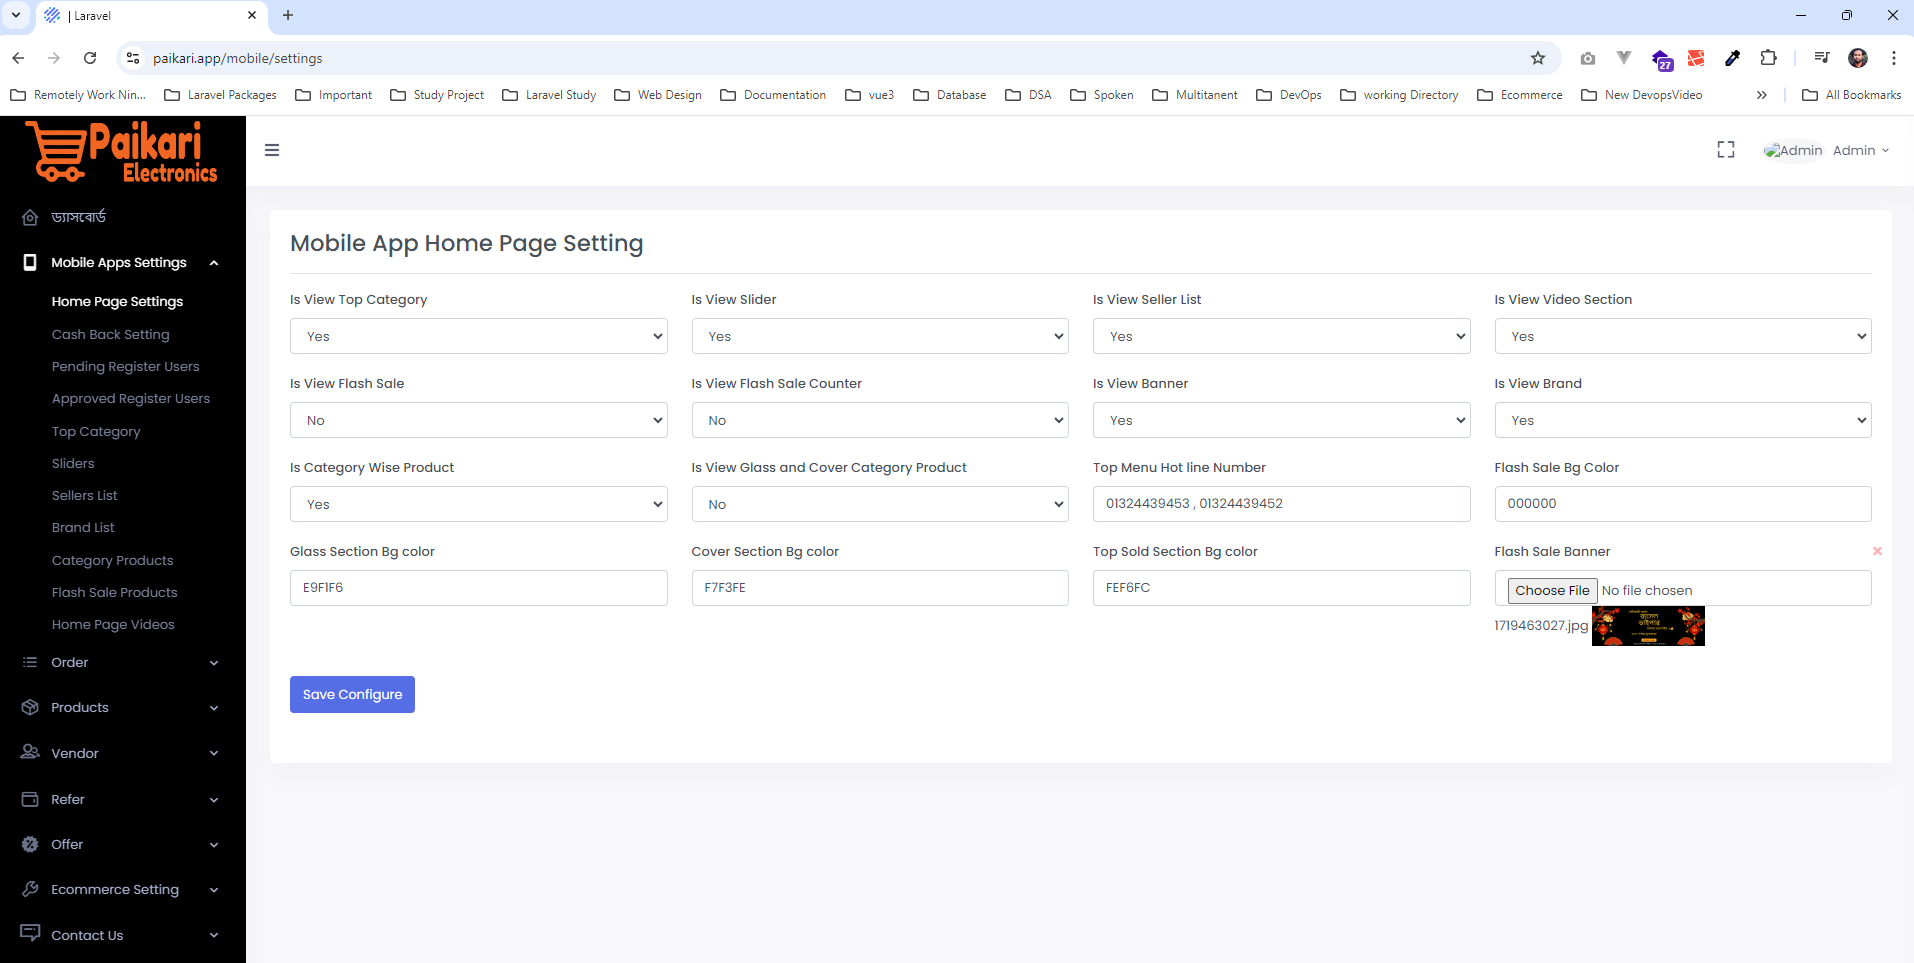Open browser extensions puzzle icon

1768,58
